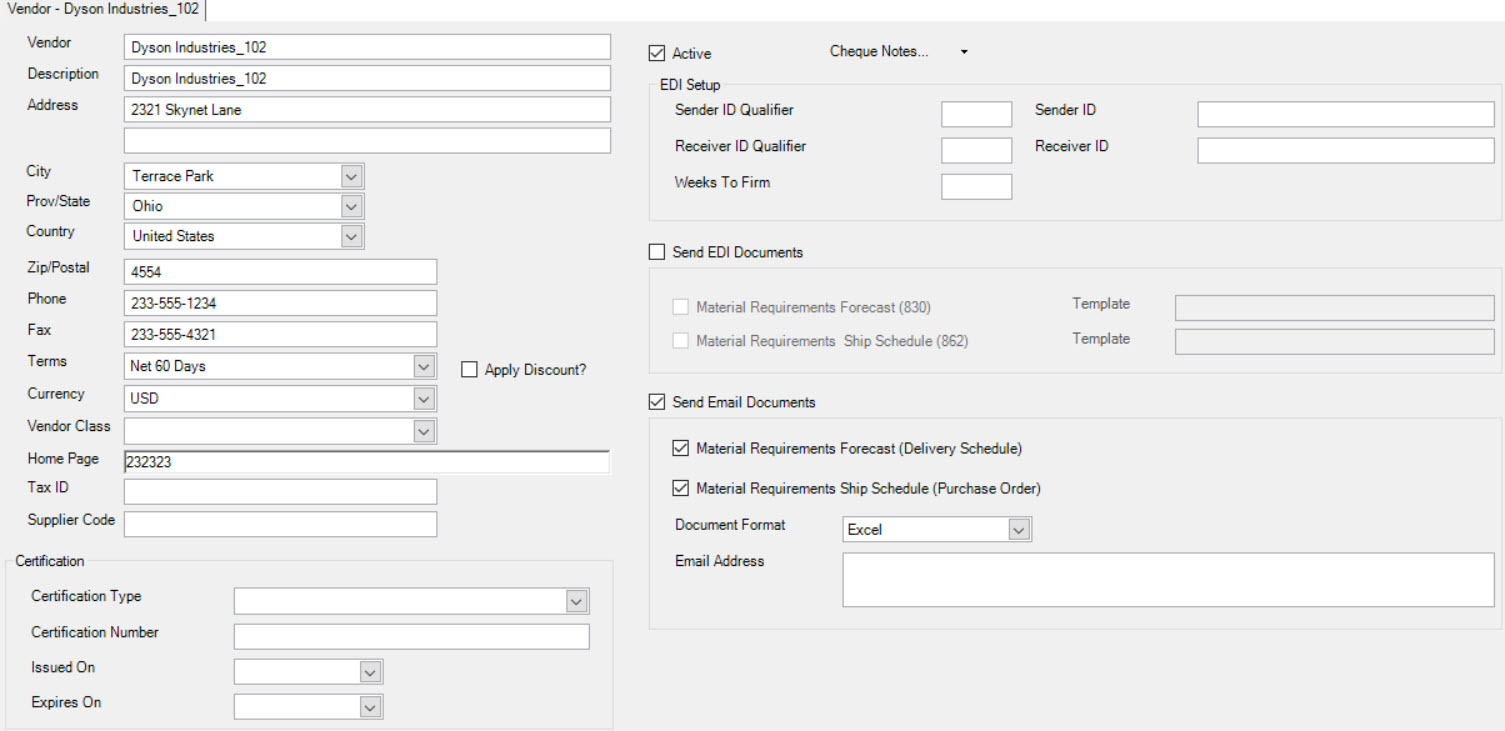Select the Vendor - Dyson Industries_102 tab
This screenshot has width=1505, height=731.
click(x=103, y=9)
